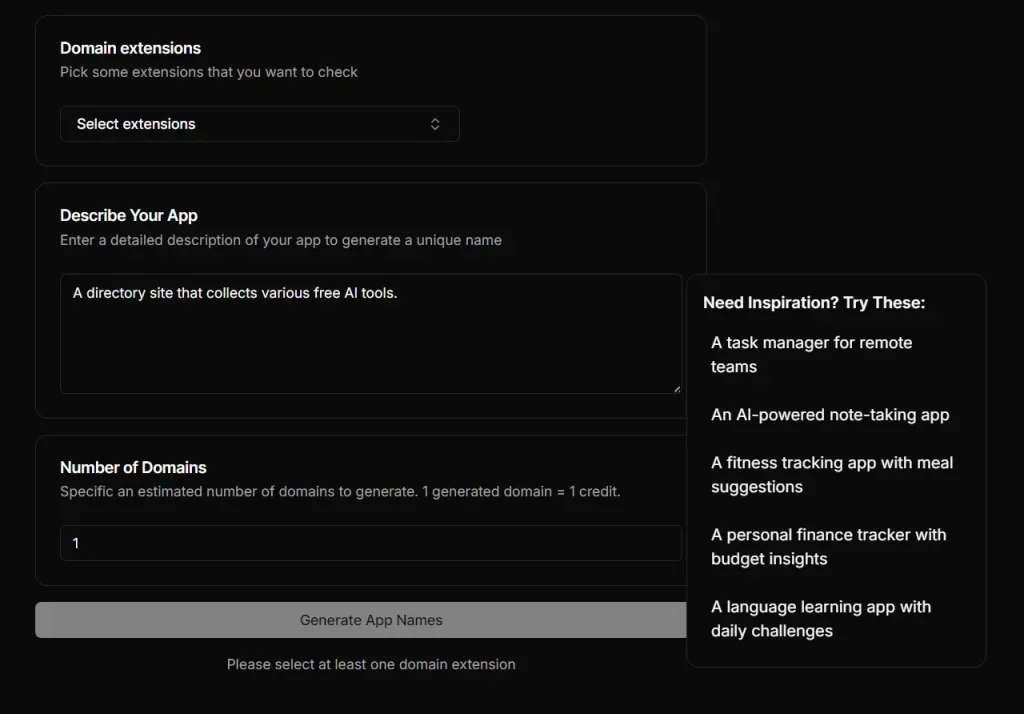Select the value 1 in domains input

pyautogui.click(x=75, y=543)
